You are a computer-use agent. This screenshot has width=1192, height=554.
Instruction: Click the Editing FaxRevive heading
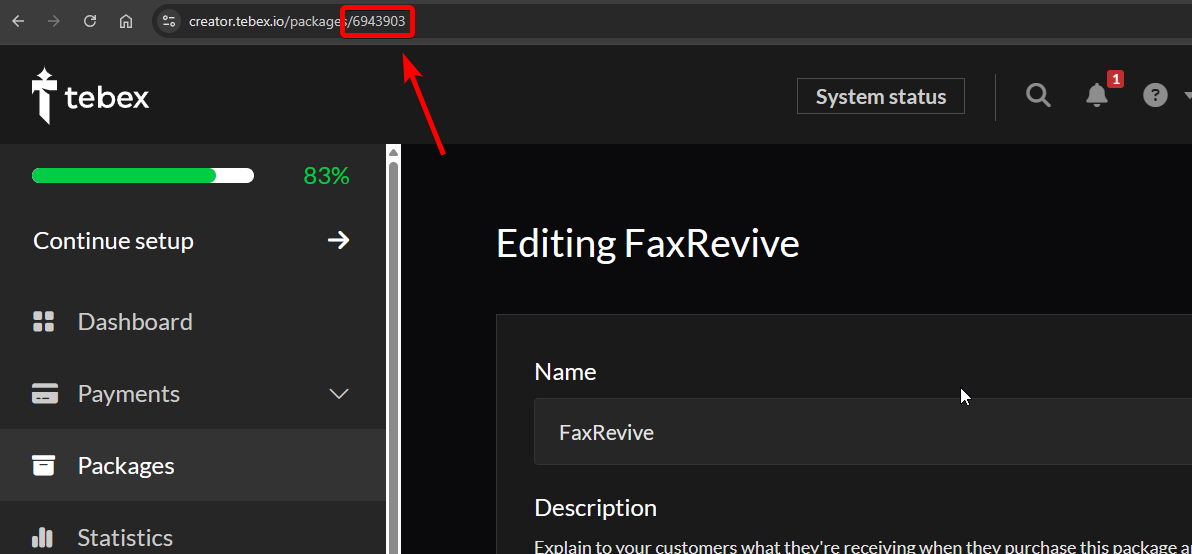(x=648, y=245)
